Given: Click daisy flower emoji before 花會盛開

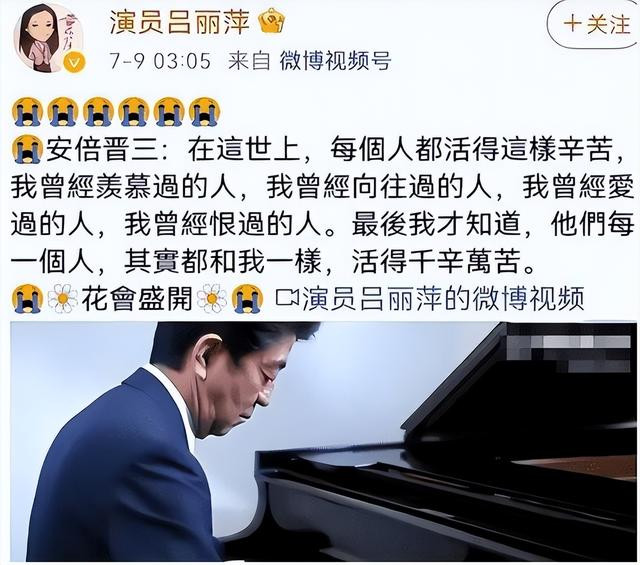Looking at the screenshot, I should tap(62, 298).
